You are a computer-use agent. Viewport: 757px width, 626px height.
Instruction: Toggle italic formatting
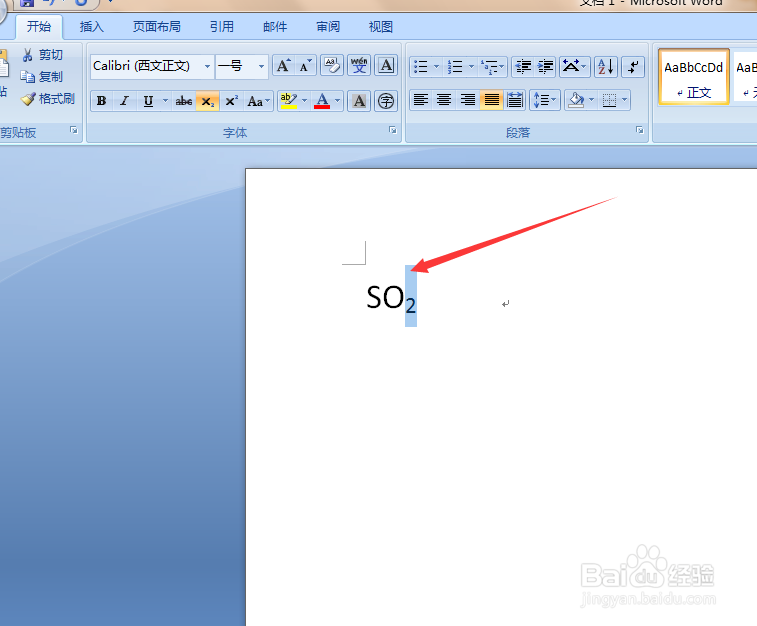pyautogui.click(x=125, y=101)
